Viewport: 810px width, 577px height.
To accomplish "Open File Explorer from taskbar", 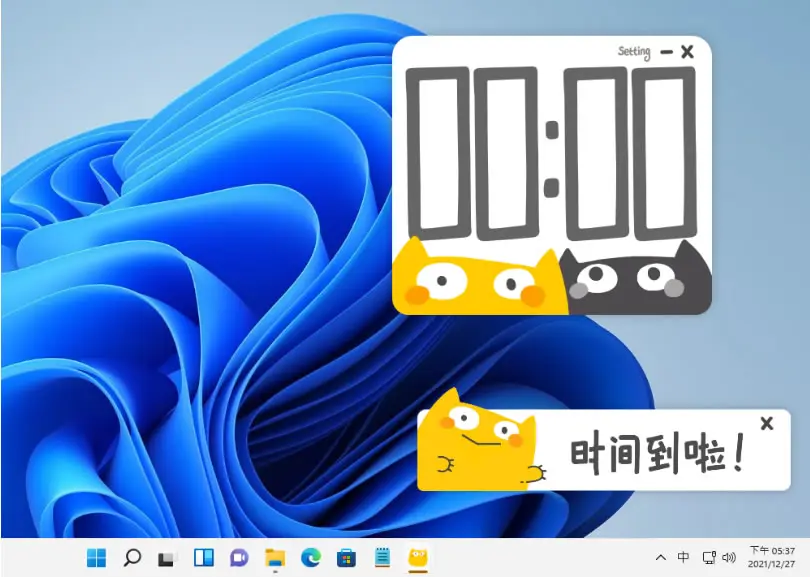I will (x=275, y=558).
